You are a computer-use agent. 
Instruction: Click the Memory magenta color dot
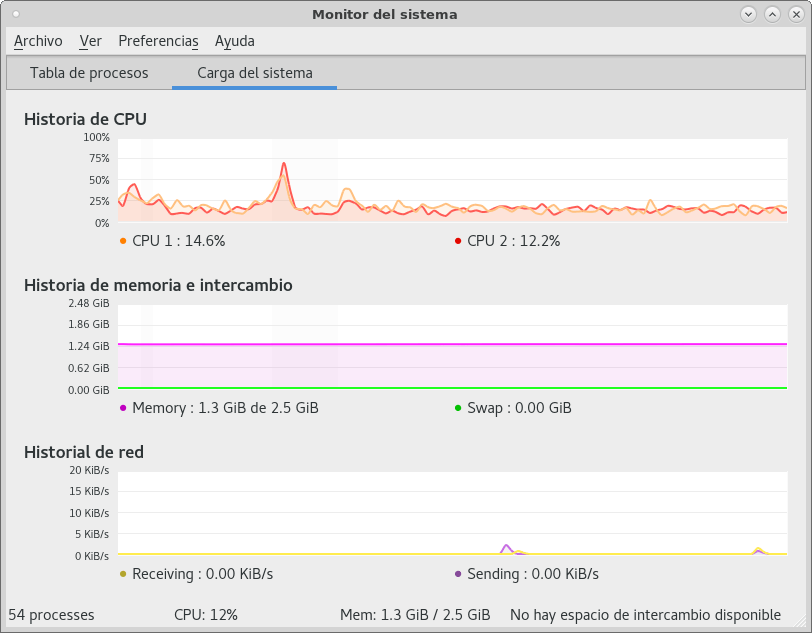[x=123, y=408]
